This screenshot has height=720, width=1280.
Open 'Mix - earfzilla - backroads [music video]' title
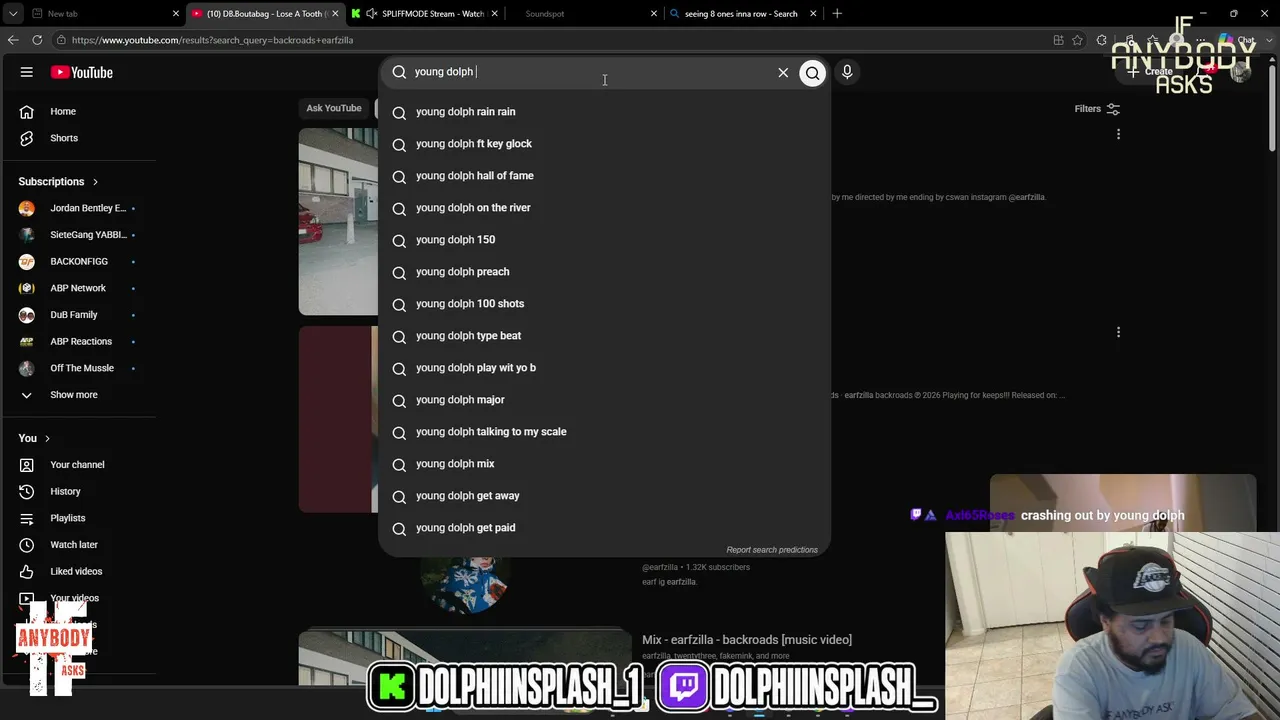(x=747, y=640)
